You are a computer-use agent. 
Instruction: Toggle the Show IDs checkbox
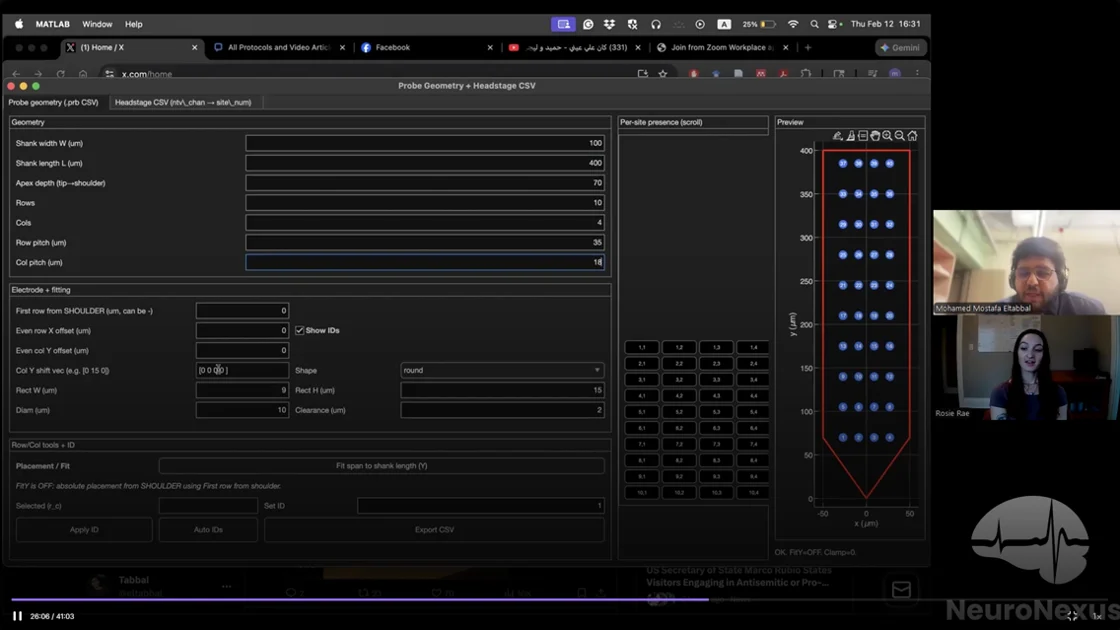300,331
